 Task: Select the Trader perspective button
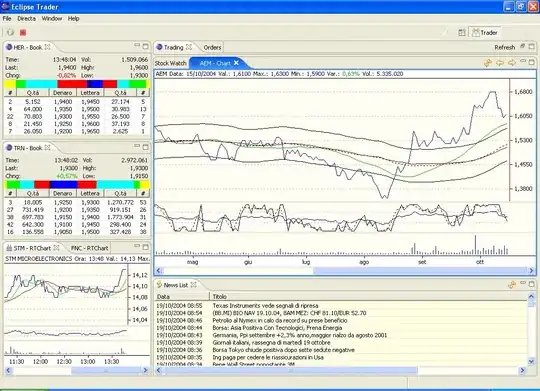click(485, 33)
